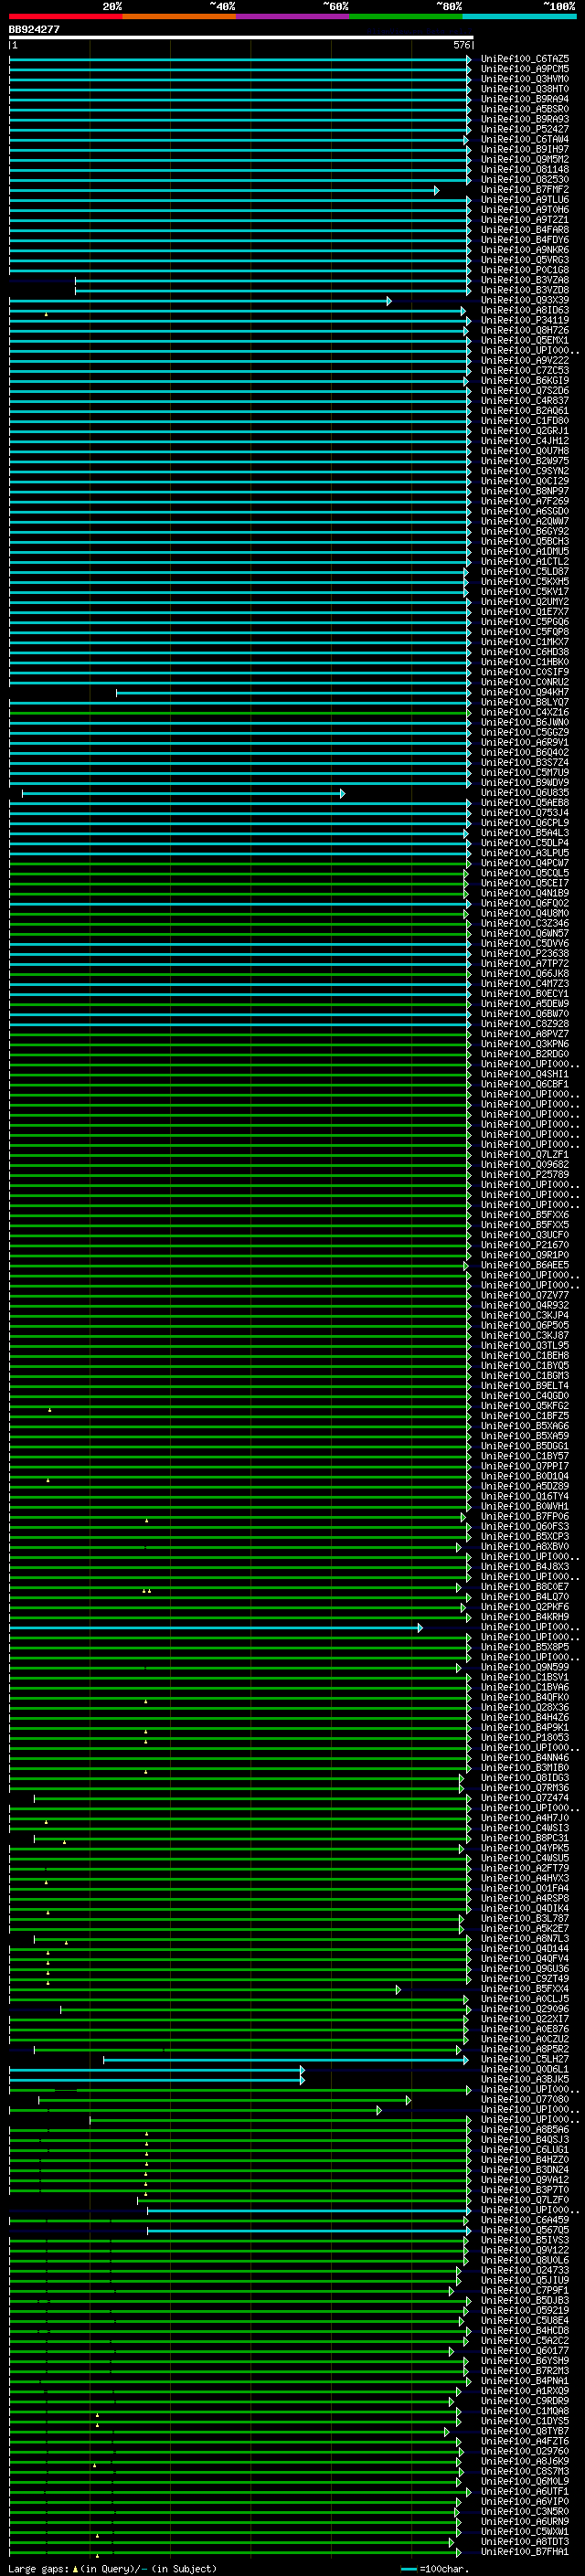Select hit UniRef100_B6KGI9
Screen dimensions: 585x2576
[525, 380]
